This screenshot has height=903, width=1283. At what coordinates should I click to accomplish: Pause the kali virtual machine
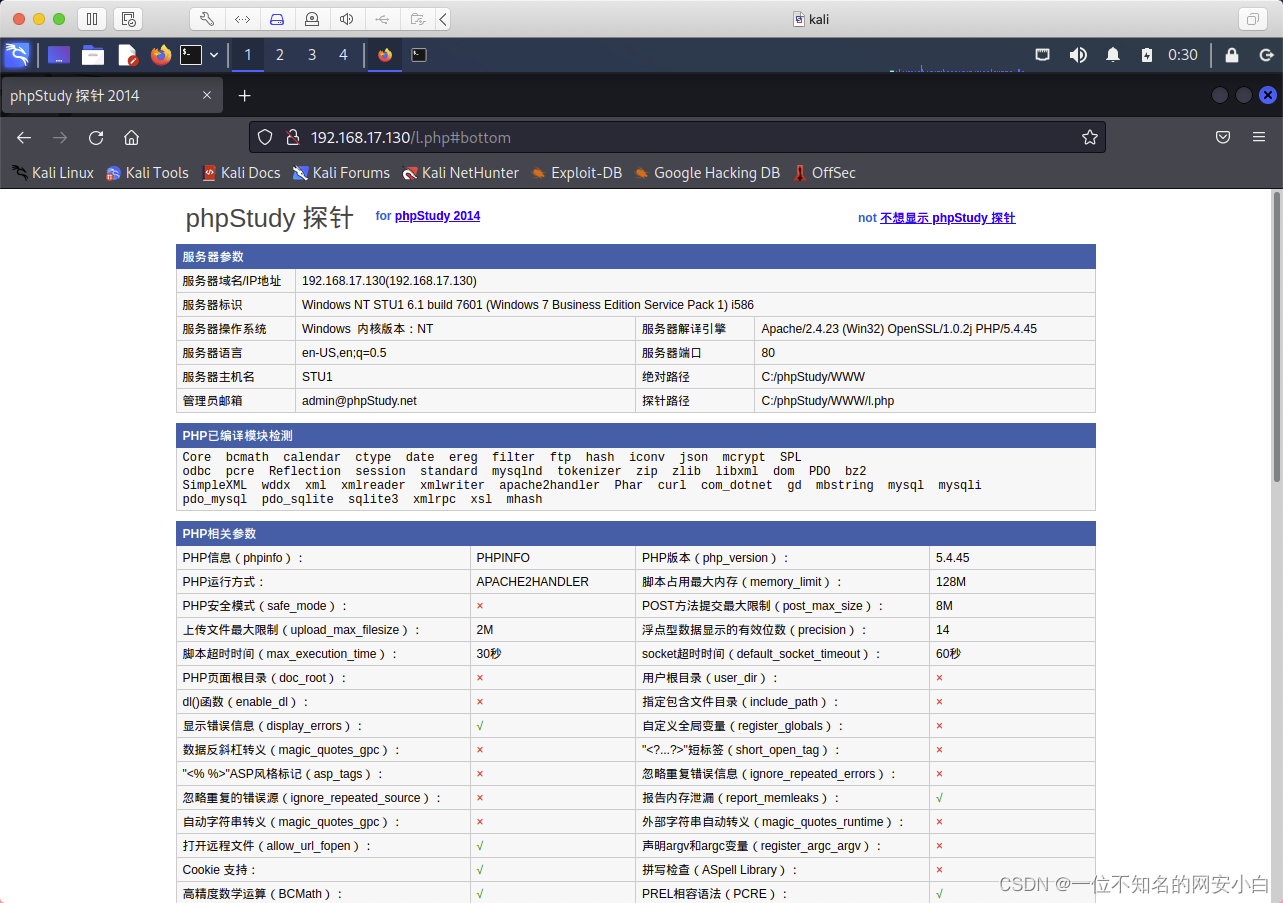(x=91, y=19)
